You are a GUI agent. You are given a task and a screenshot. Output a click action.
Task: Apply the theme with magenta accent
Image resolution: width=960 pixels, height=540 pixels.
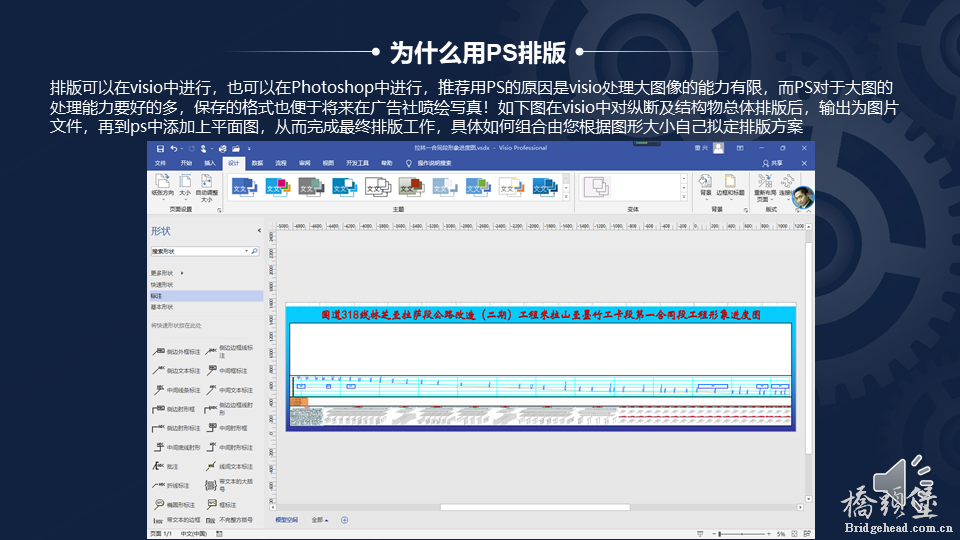point(277,187)
